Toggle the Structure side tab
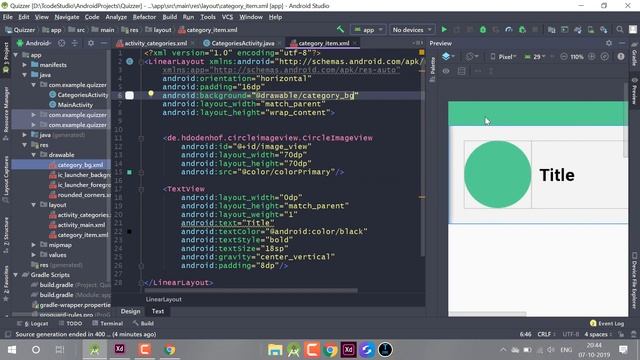 5,234
